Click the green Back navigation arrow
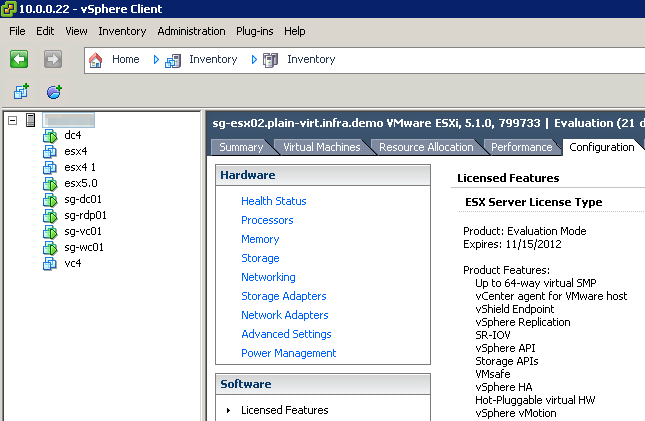Screen dimensions: 645x421 [x=19, y=59]
